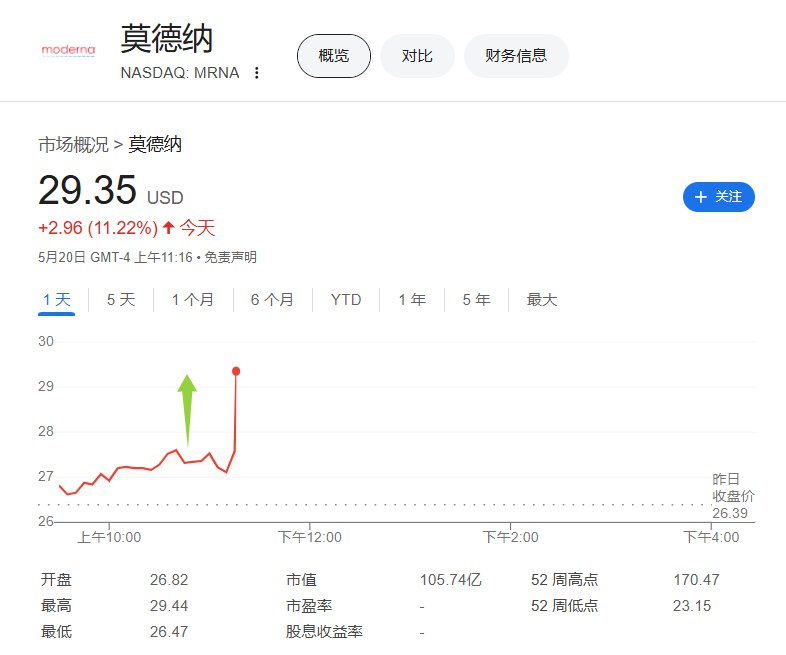Click the 5月20日 GMT-4 timestamp
This screenshot has height=655, width=786.
coord(115,258)
